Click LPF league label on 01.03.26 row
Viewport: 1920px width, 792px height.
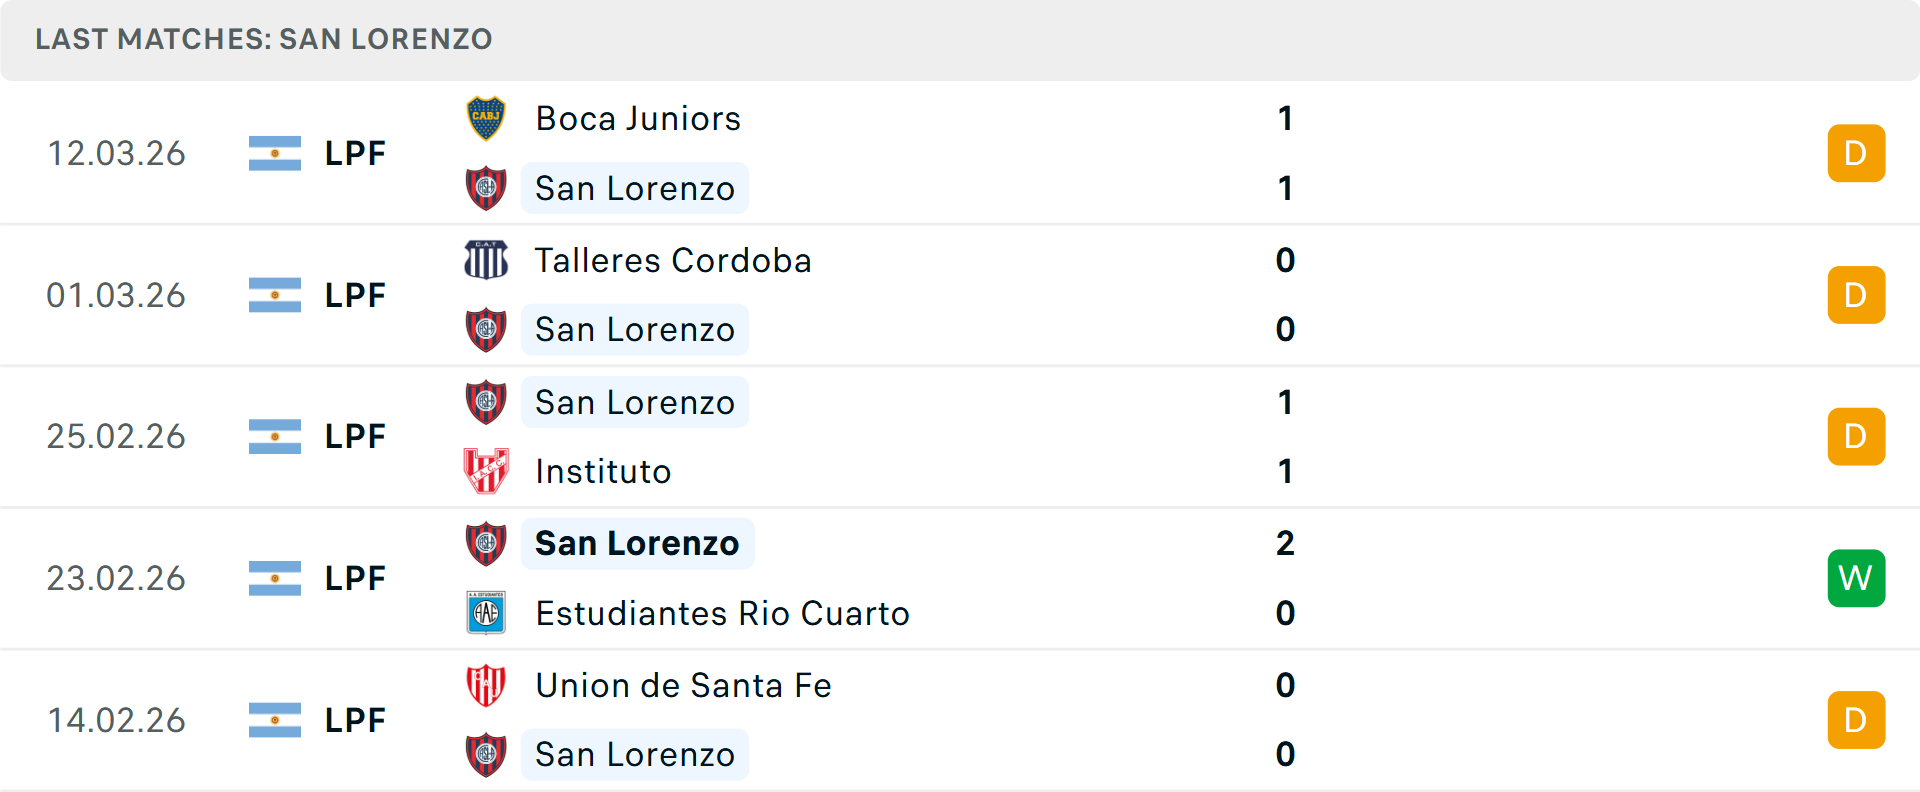coord(355,295)
